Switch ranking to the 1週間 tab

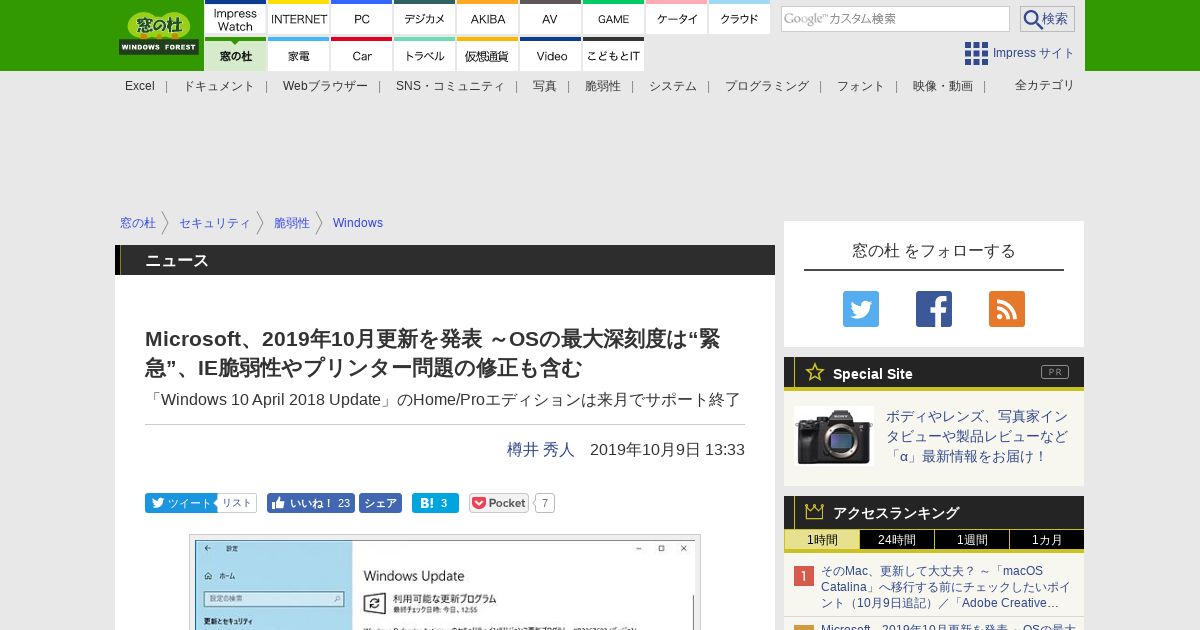coord(972,540)
